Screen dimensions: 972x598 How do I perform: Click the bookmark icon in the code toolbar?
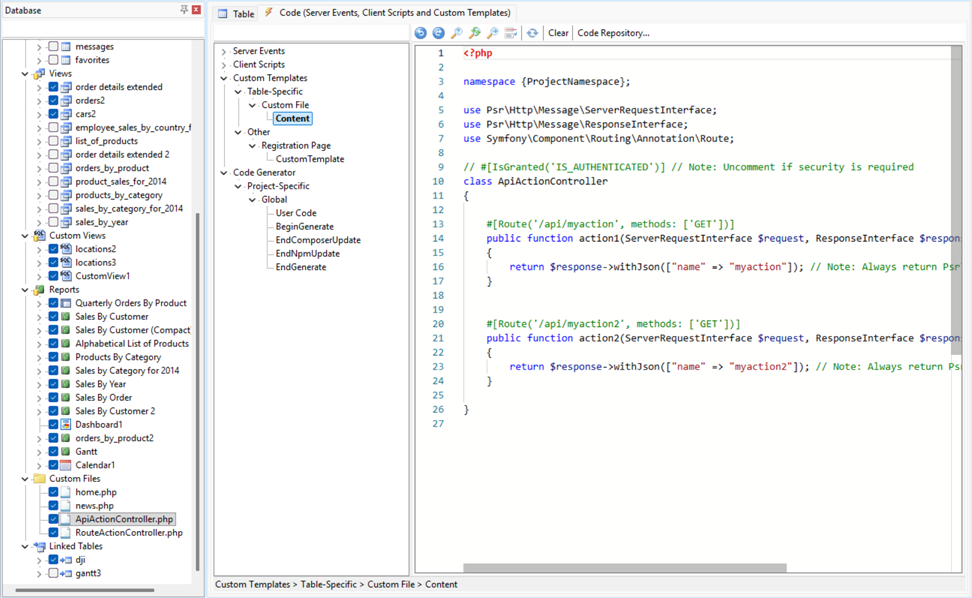click(x=512, y=33)
